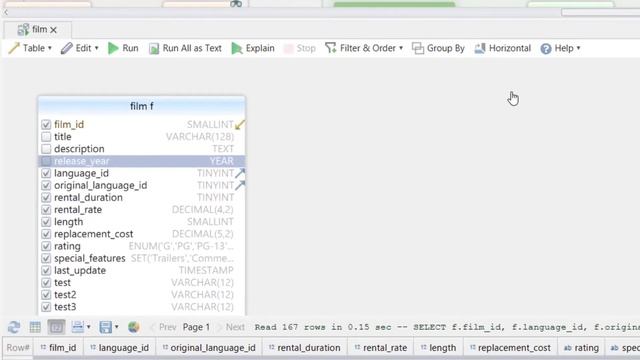640x360 pixels.
Task: Close the film tab
Action: tap(53, 30)
